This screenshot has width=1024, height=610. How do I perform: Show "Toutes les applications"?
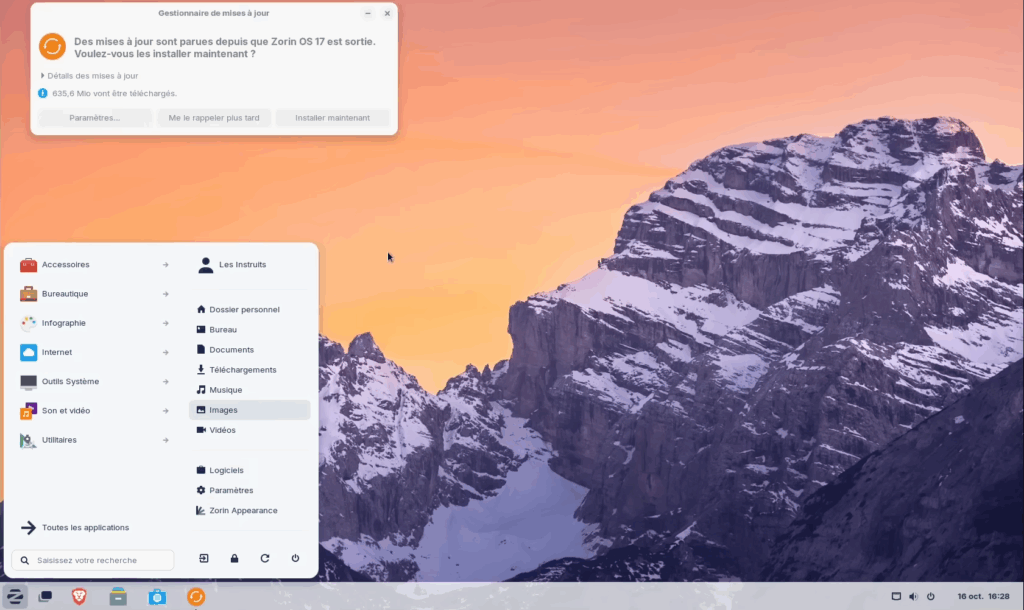[x=85, y=527]
